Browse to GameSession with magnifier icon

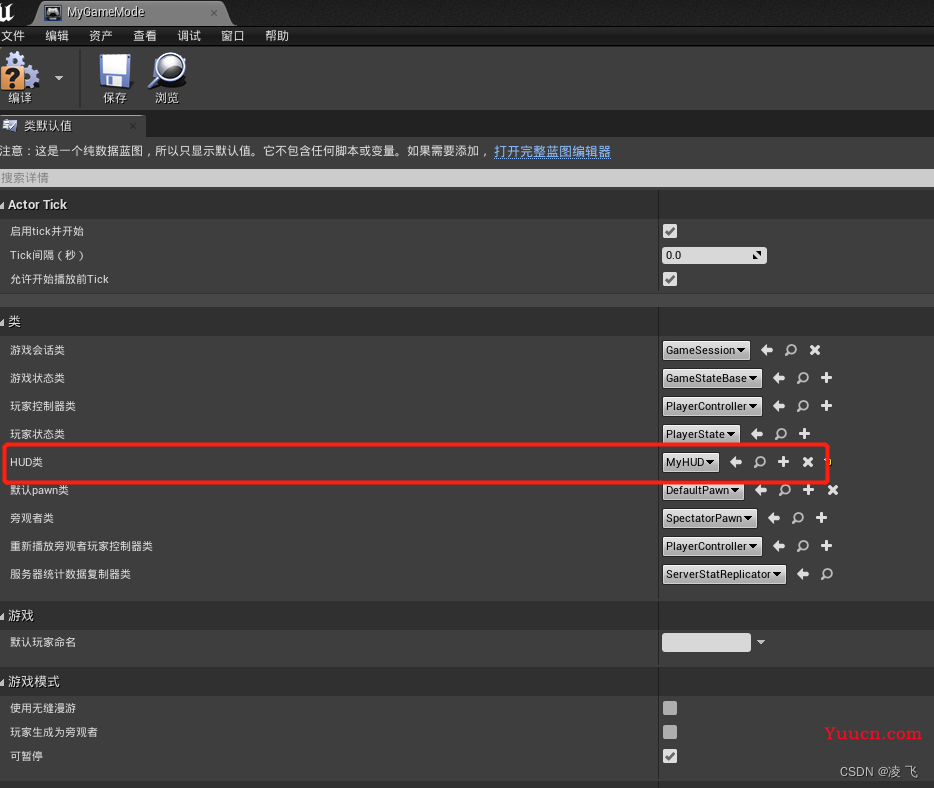(x=791, y=350)
